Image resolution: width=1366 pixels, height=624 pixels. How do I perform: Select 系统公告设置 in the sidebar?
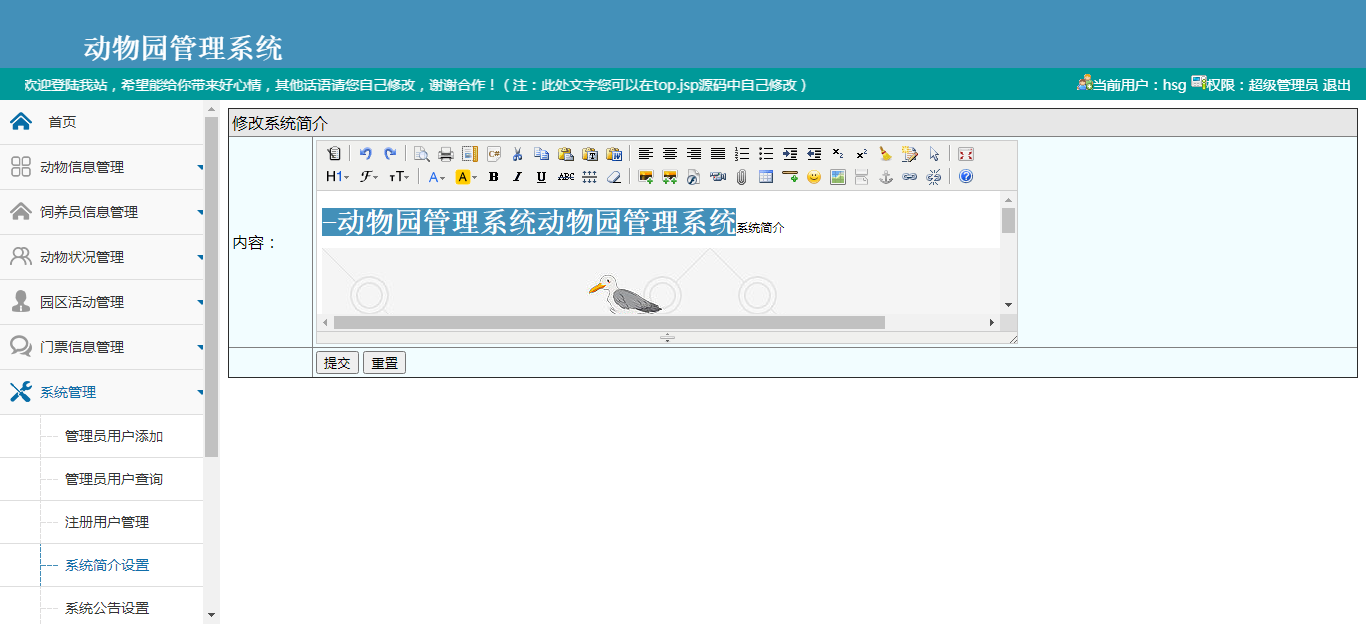pos(107,608)
